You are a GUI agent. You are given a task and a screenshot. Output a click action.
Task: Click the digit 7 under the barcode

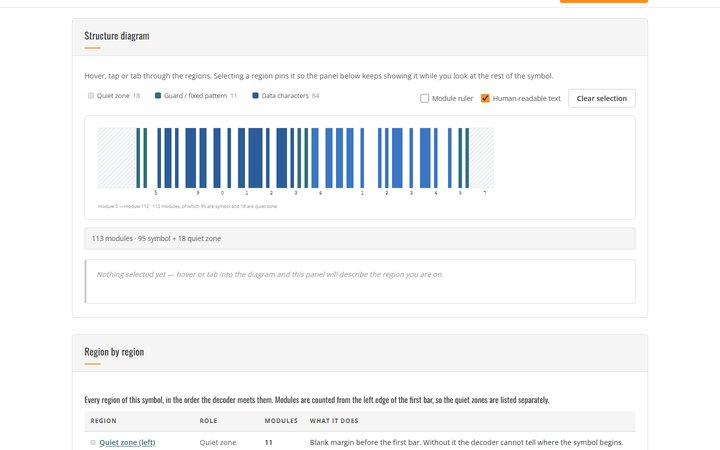pyautogui.click(x=484, y=193)
